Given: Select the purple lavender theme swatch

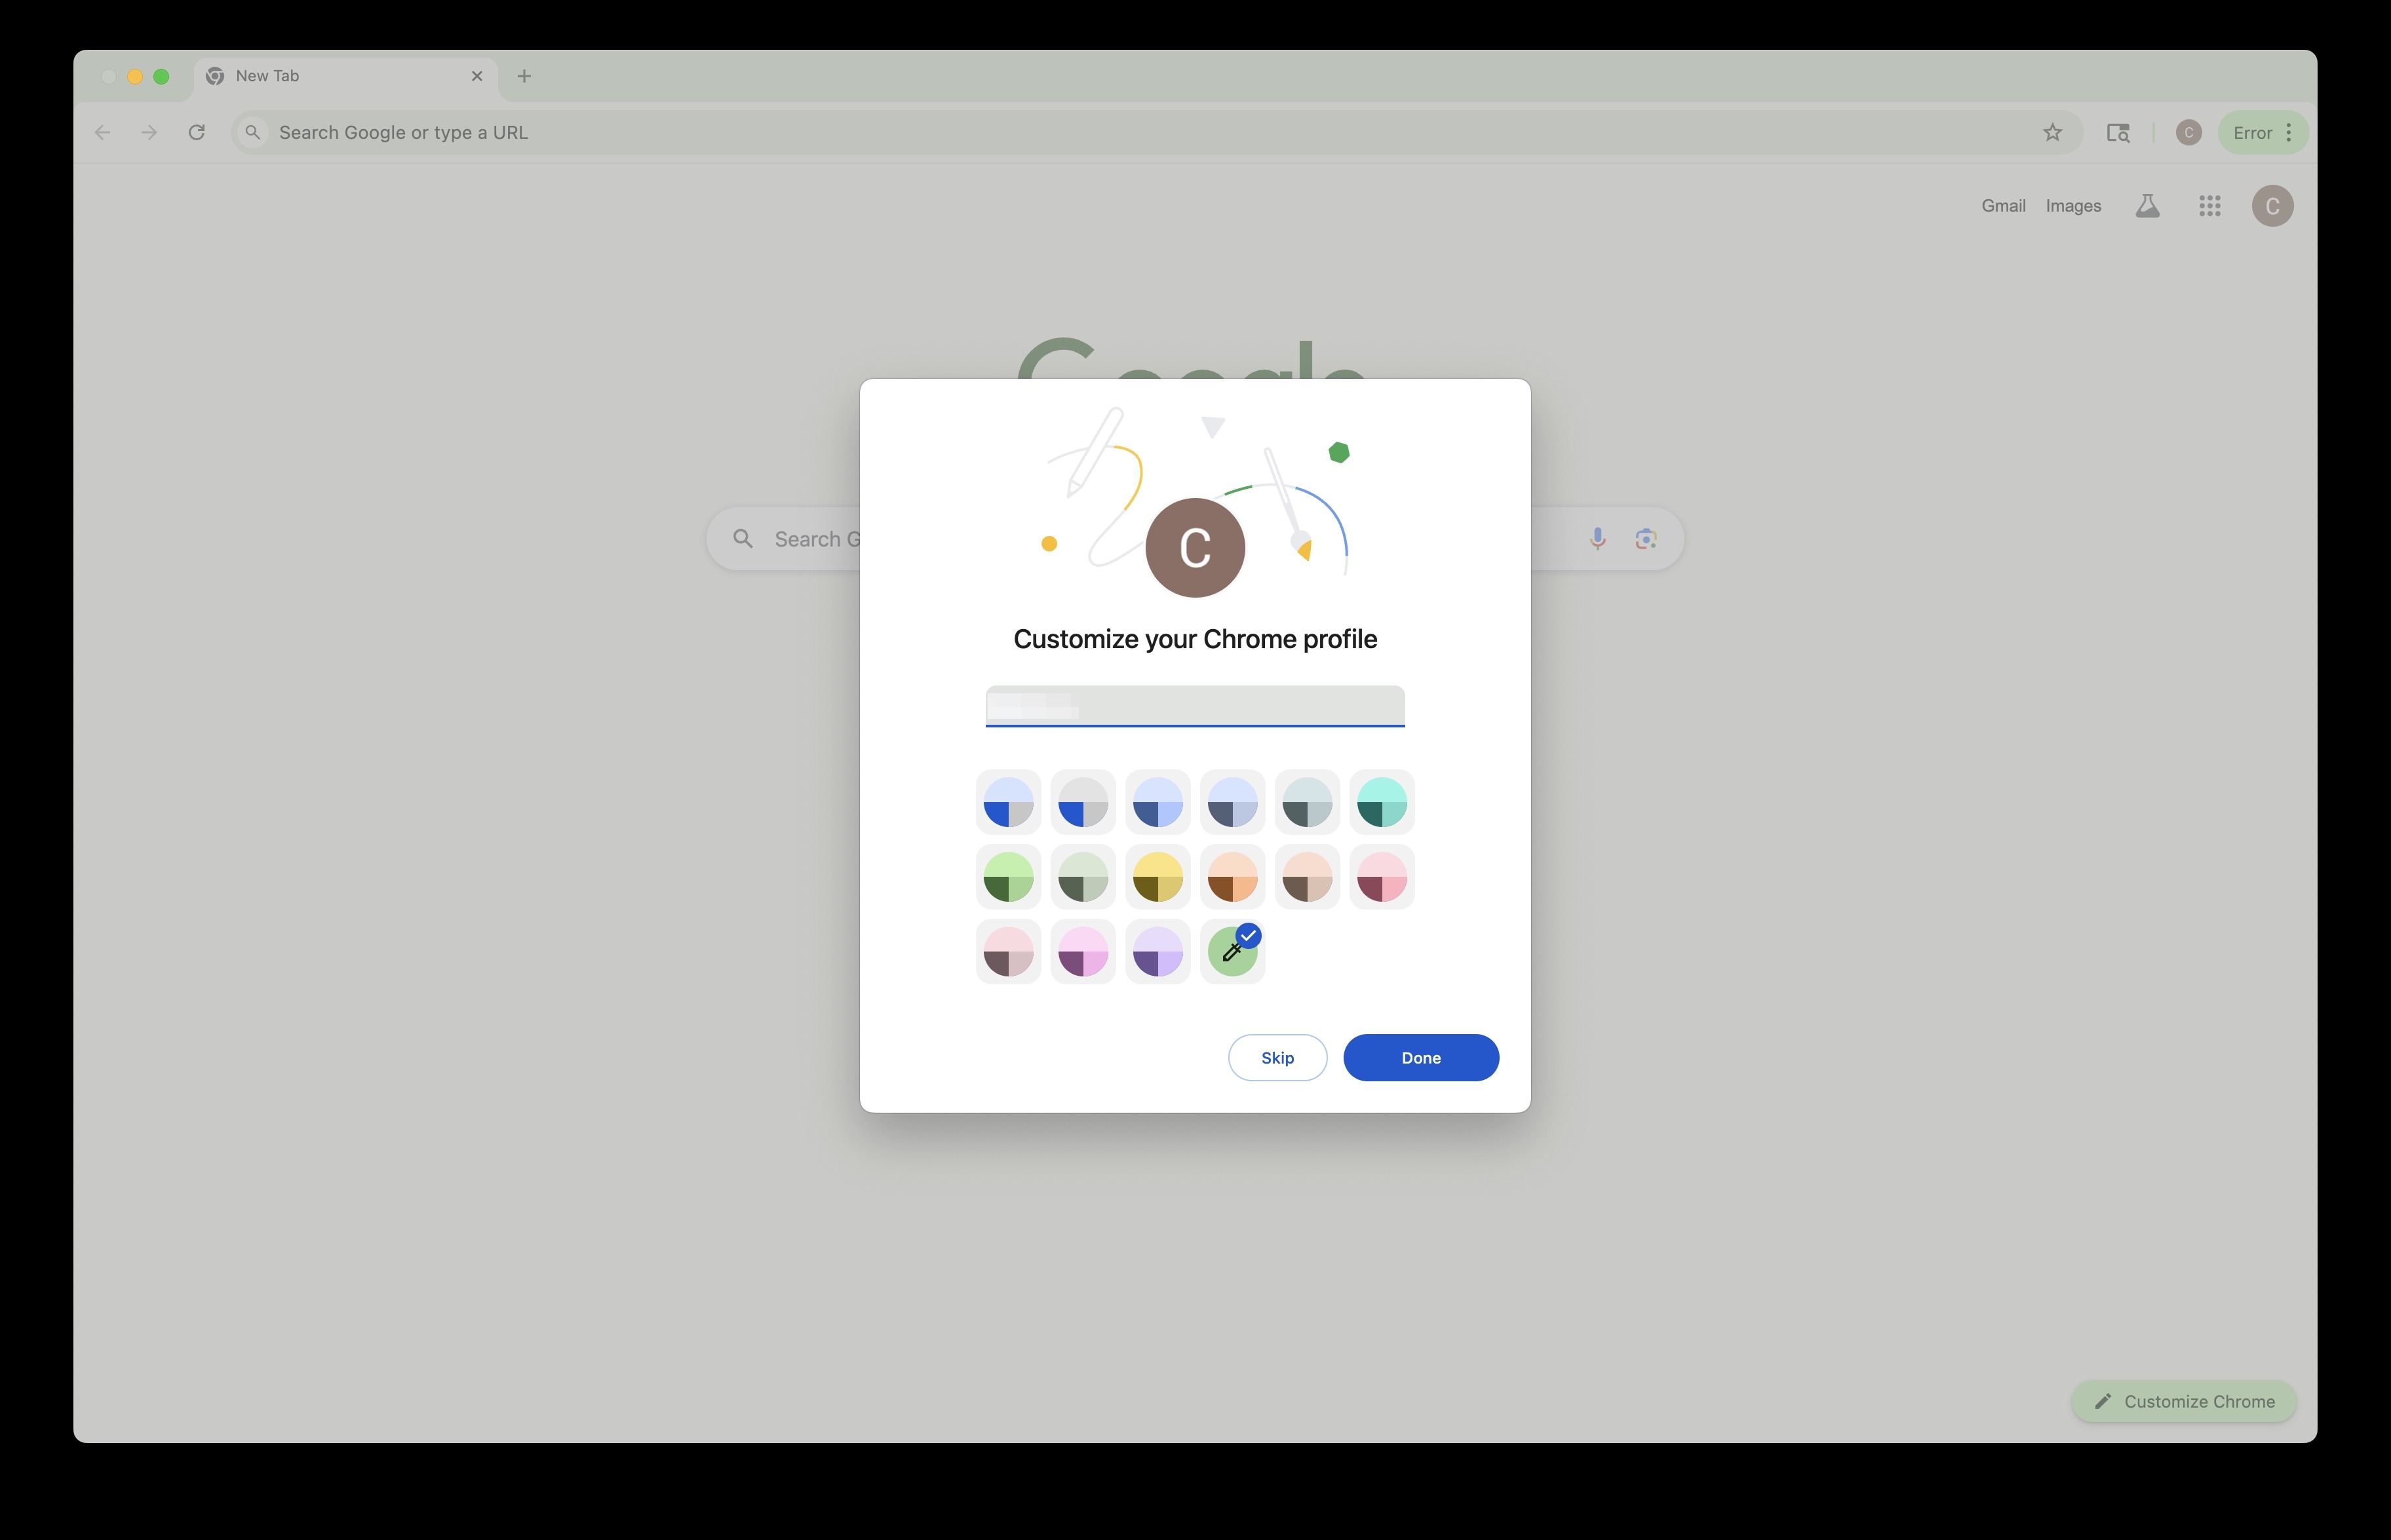Looking at the screenshot, I should 1158,952.
